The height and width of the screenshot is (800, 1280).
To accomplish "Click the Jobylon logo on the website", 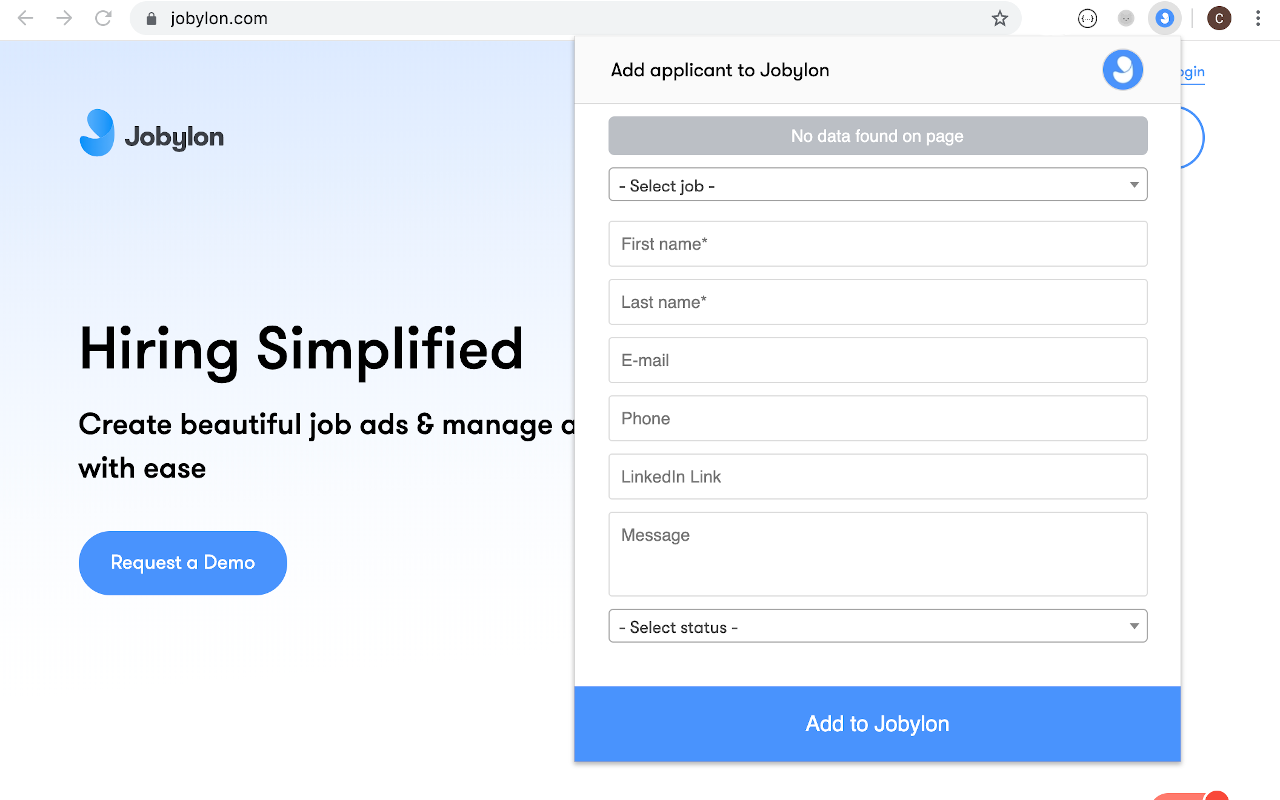I will [x=152, y=133].
